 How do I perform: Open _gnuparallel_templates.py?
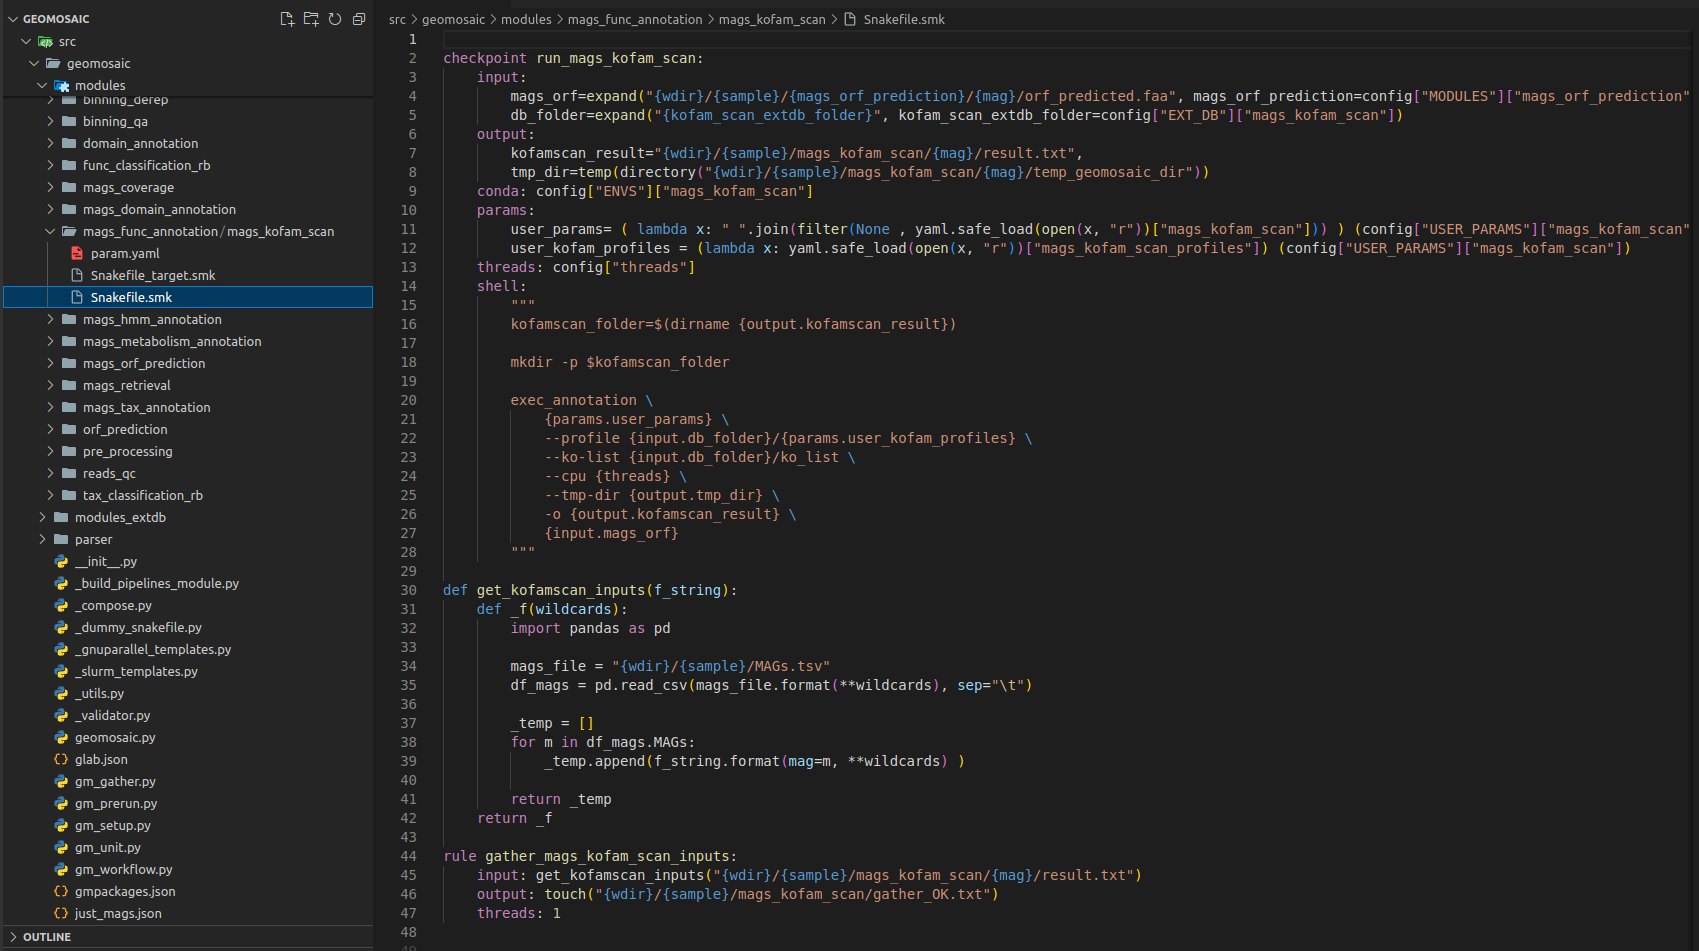(x=153, y=649)
